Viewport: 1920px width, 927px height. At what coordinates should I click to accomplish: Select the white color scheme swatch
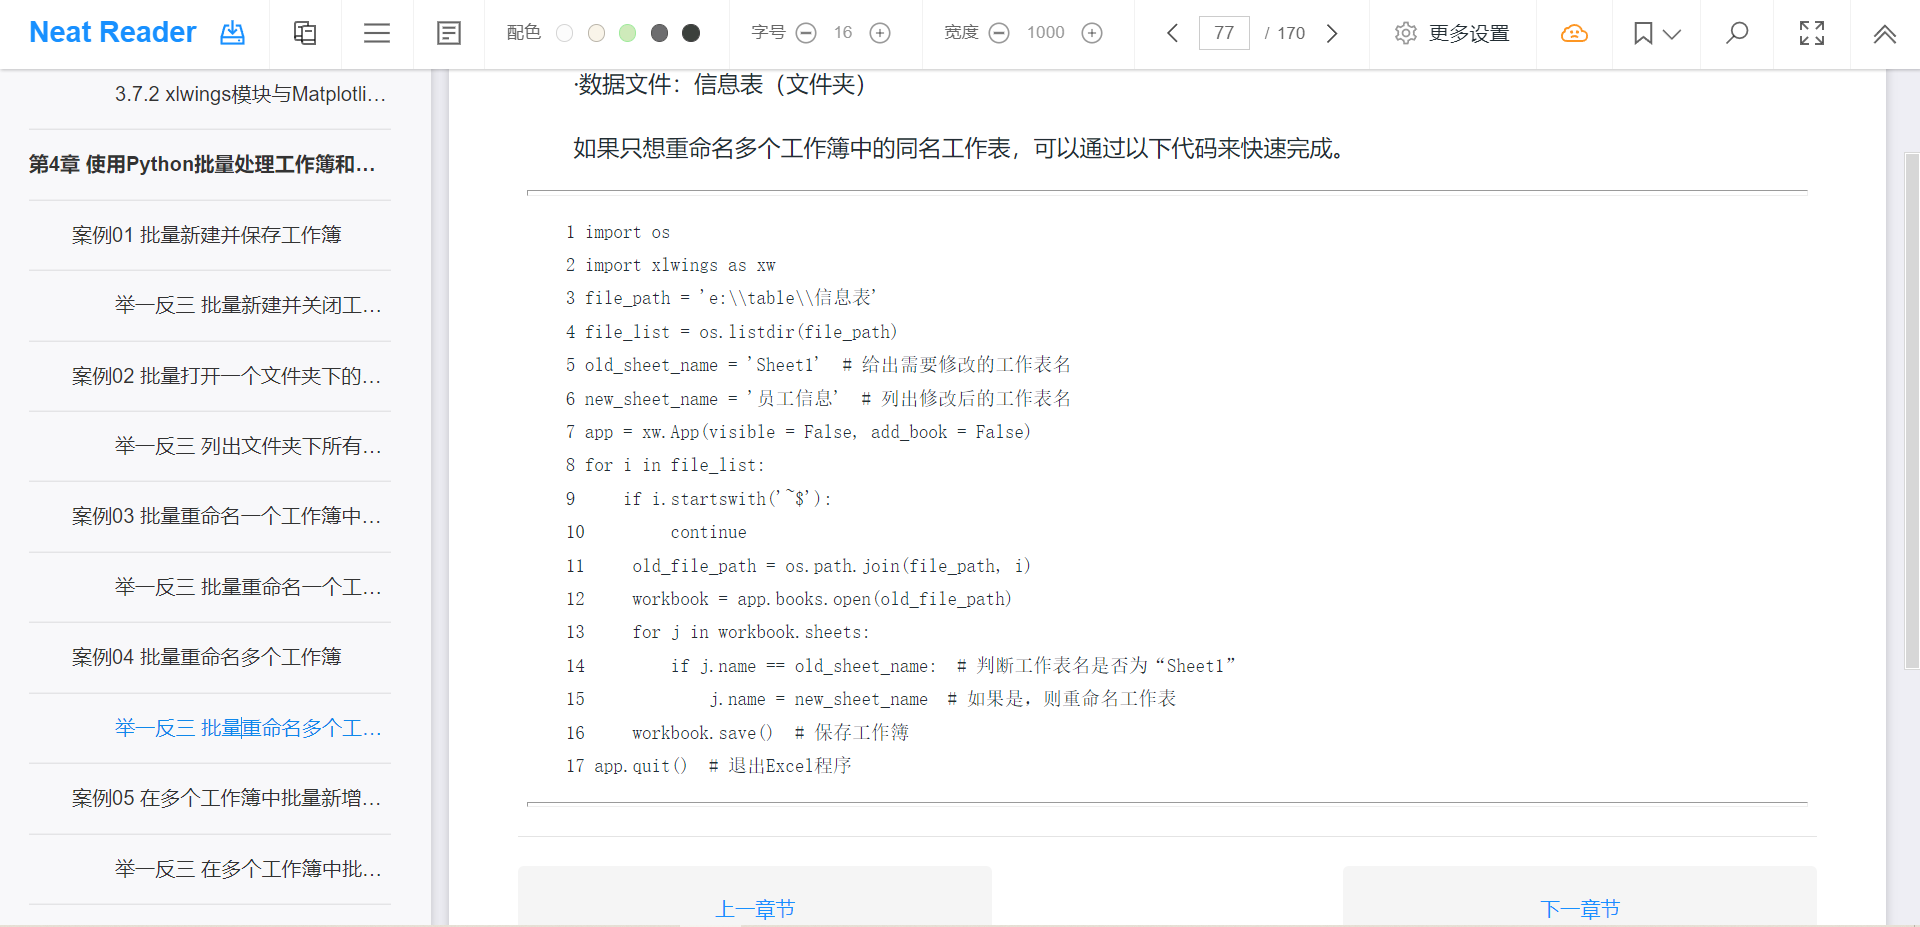click(564, 33)
